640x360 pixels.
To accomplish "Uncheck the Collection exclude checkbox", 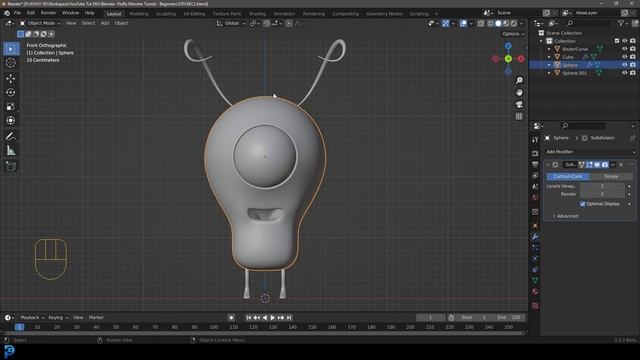I will point(617,41).
